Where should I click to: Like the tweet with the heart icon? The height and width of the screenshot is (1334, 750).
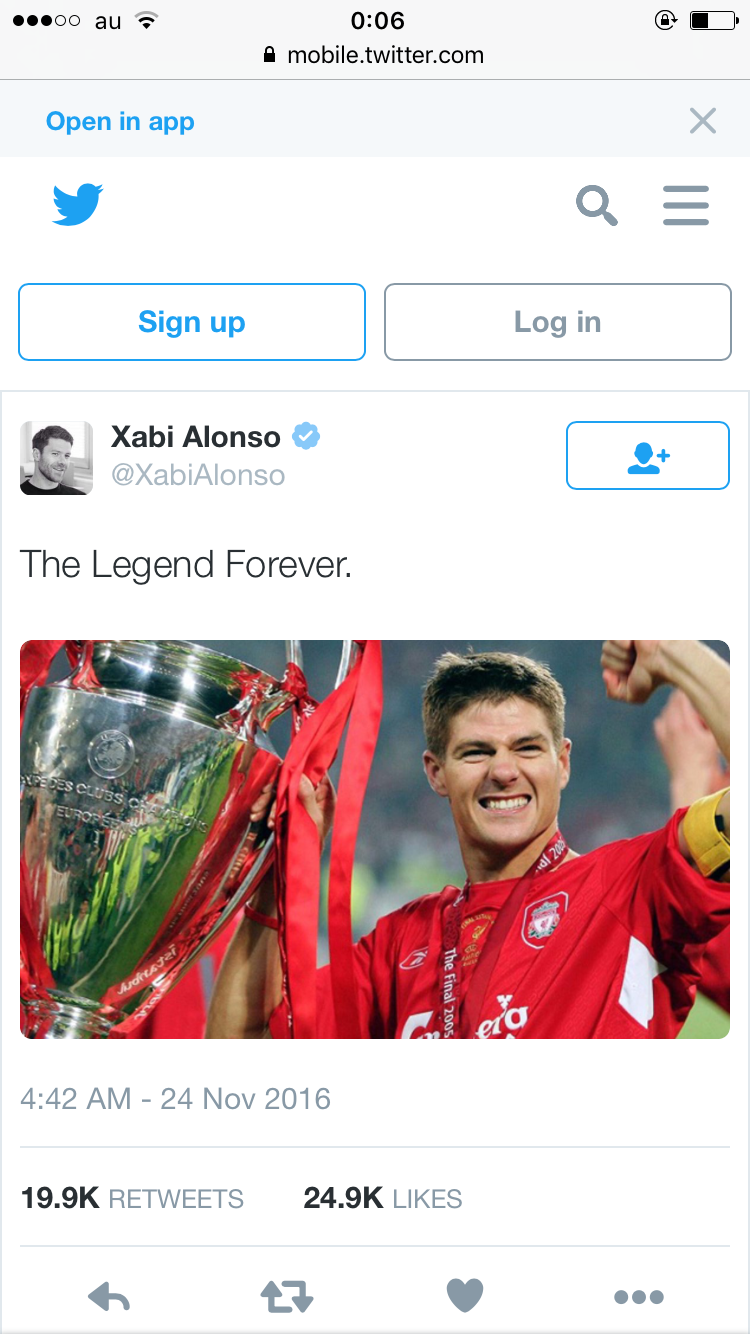pyautogui.click(x=464, y=1297)
